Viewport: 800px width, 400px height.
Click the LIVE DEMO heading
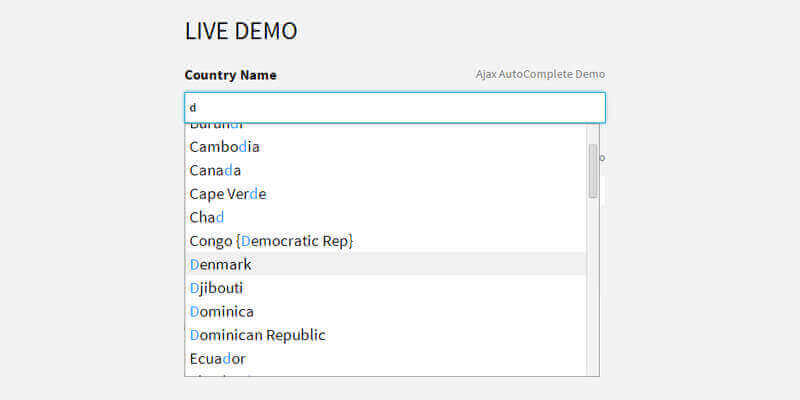point(241,31)
